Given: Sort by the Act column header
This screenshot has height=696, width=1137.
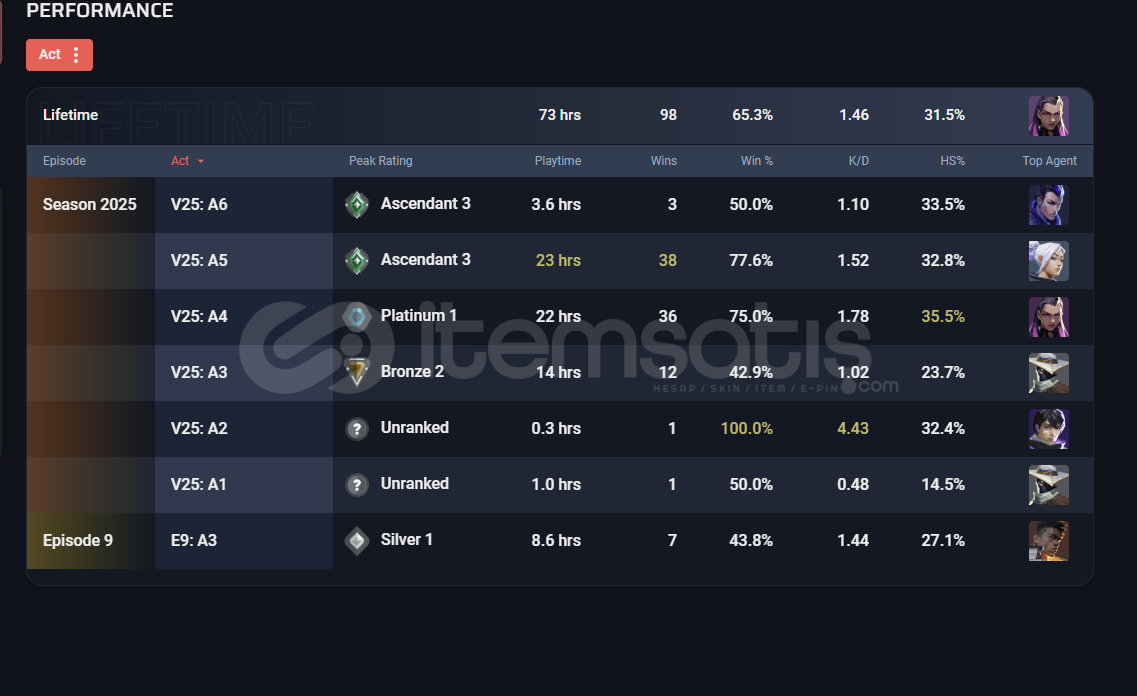Looking at the screenshot, I should (180, 161).
